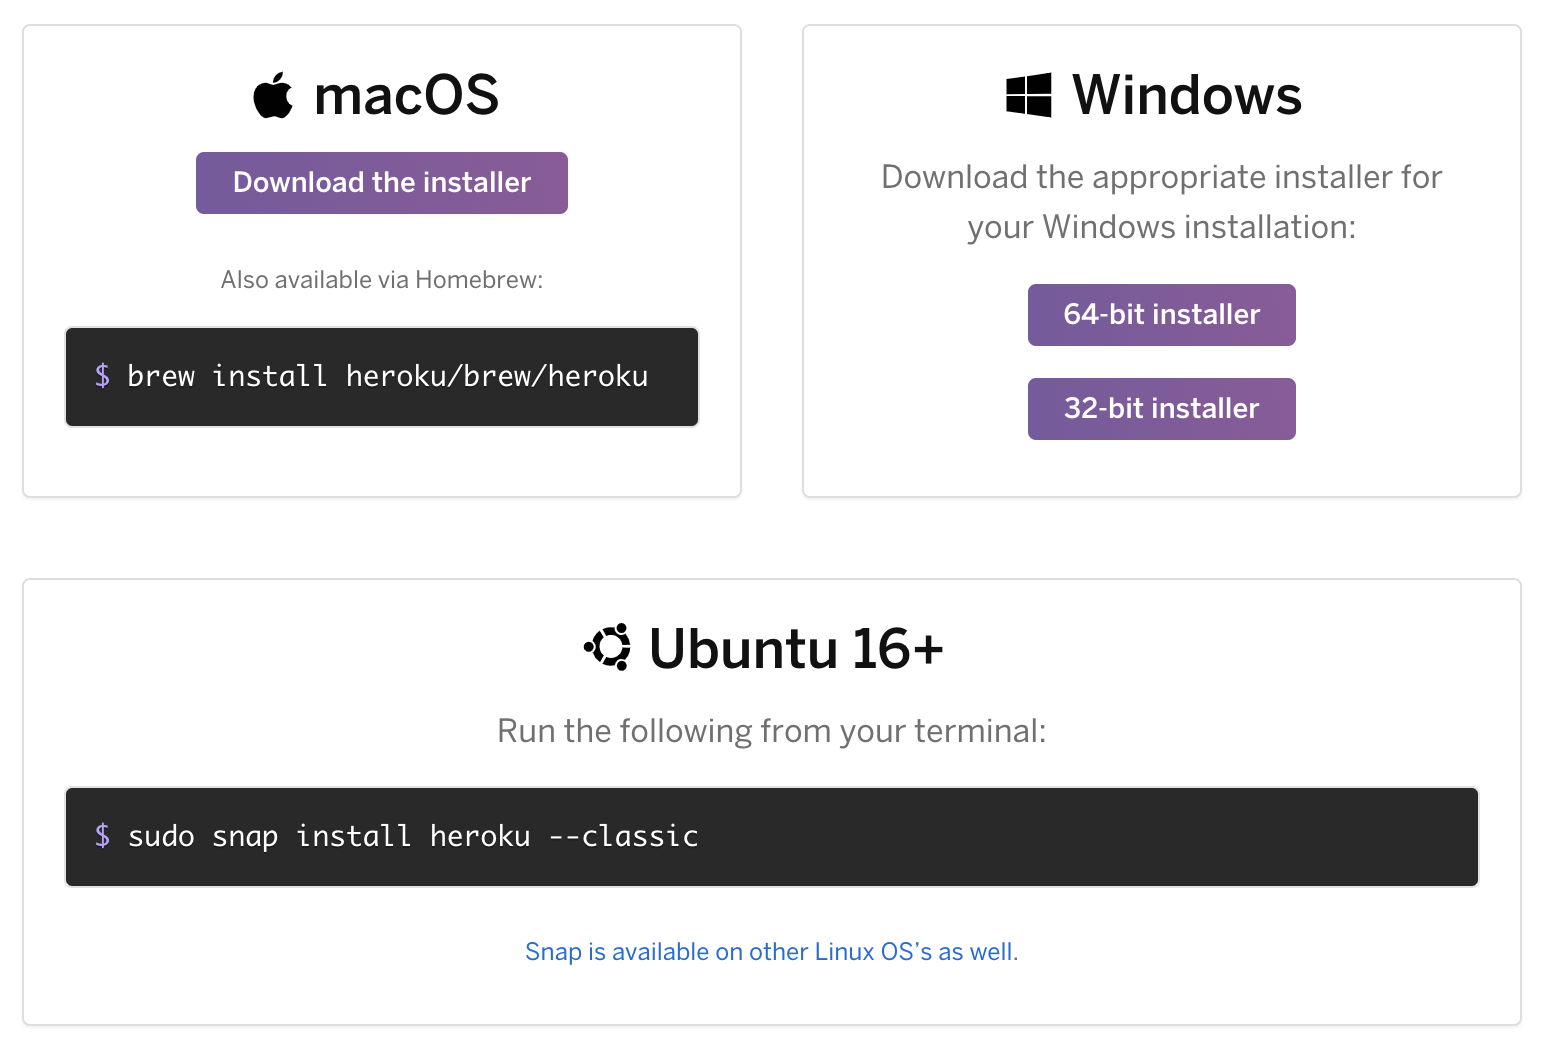
Task: Click the Windows logo icon
Action: [x=1029, y=95]
